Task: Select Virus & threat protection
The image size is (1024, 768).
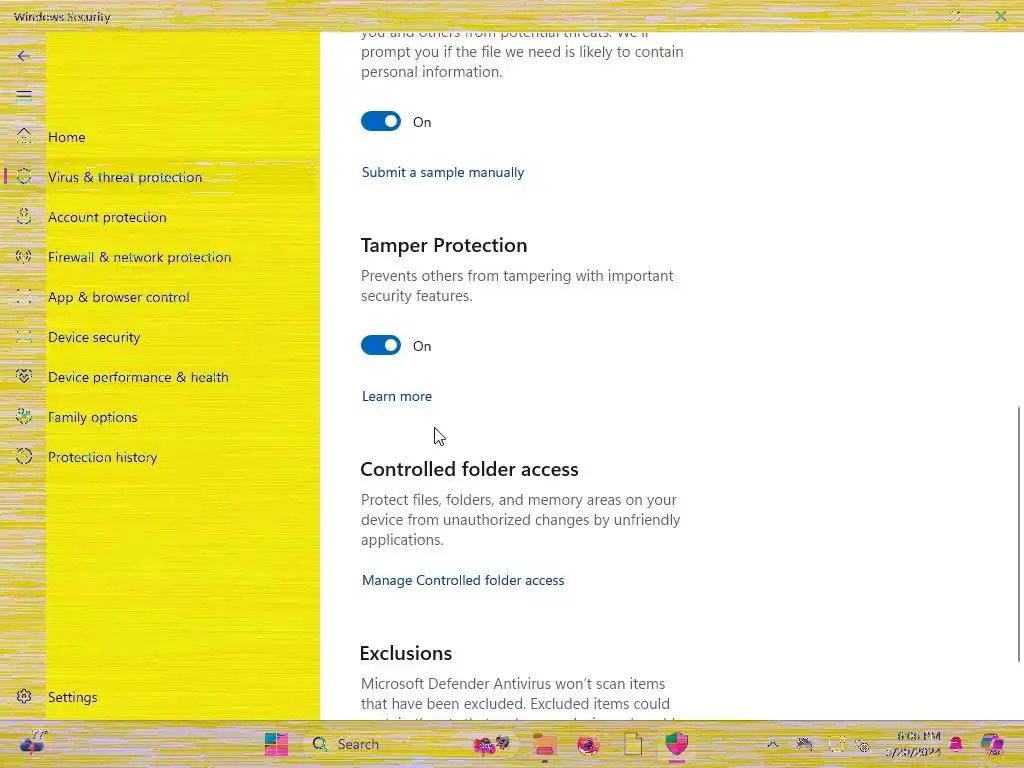Action: click(x=125, y=177)
